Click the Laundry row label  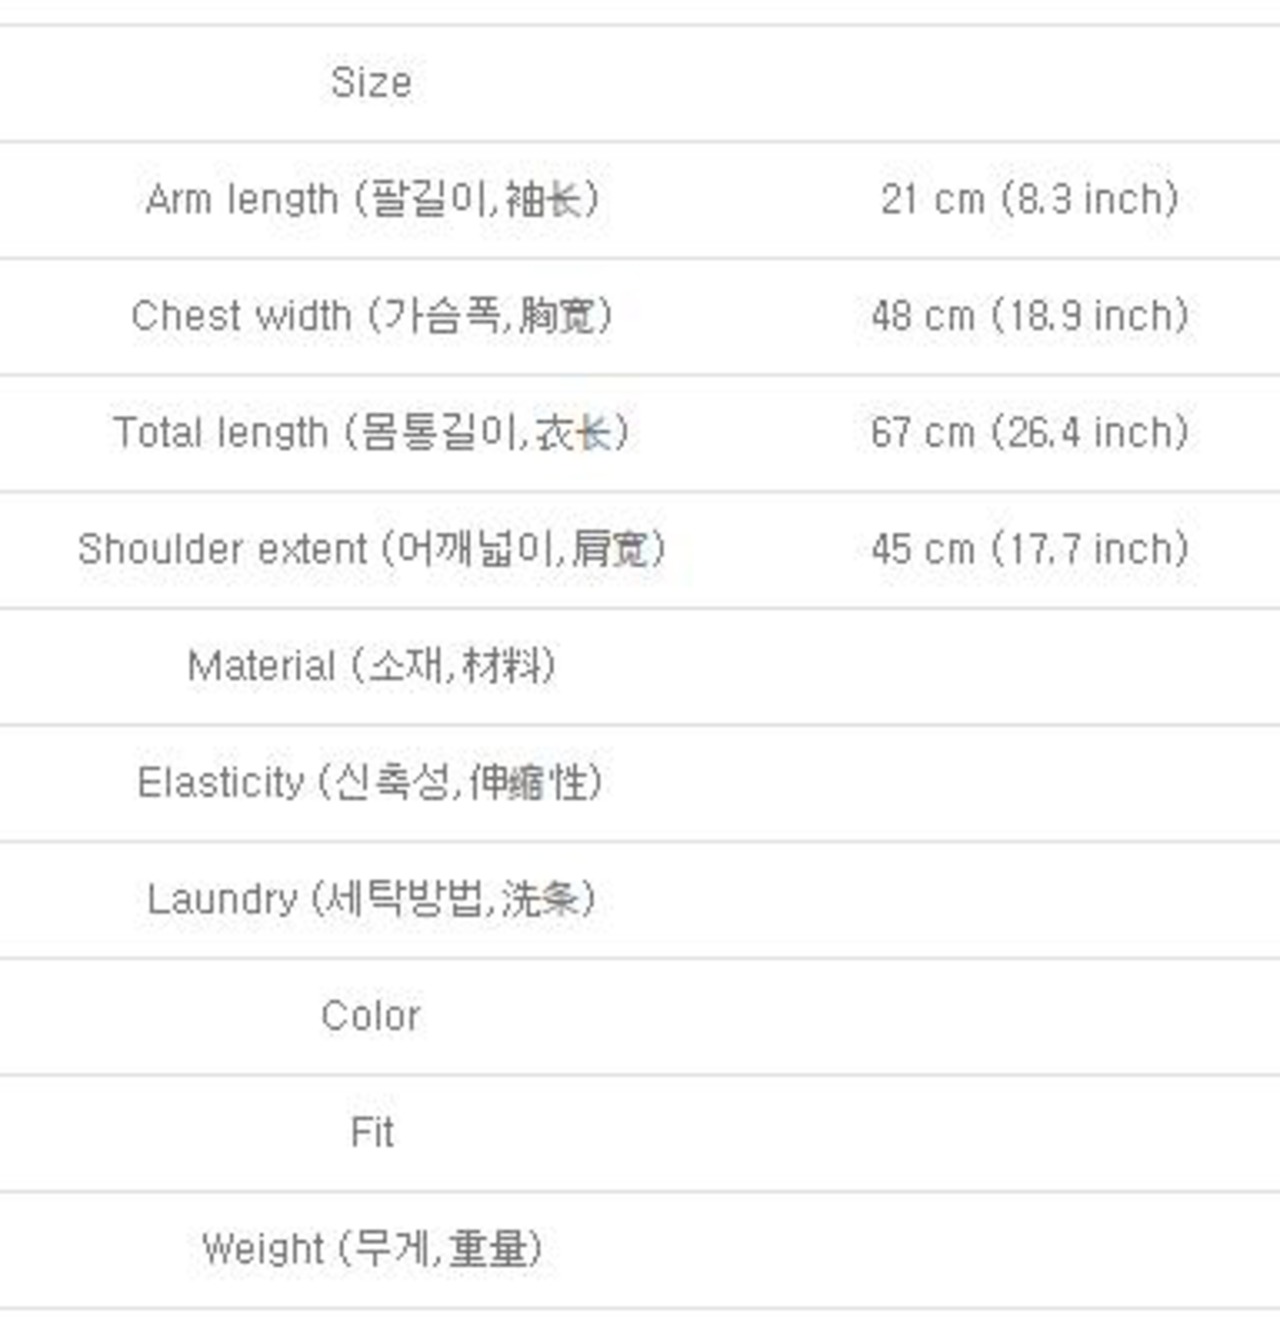[372, 899]
